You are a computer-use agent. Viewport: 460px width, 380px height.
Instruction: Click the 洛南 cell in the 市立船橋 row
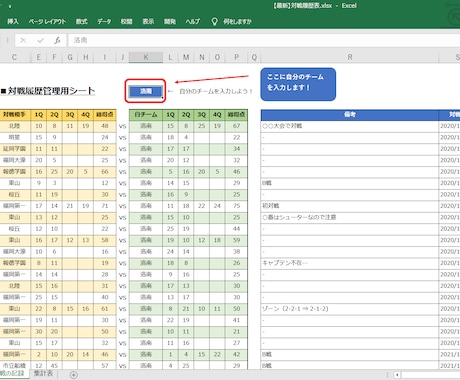pyautogui.click(x=146, y=365)
